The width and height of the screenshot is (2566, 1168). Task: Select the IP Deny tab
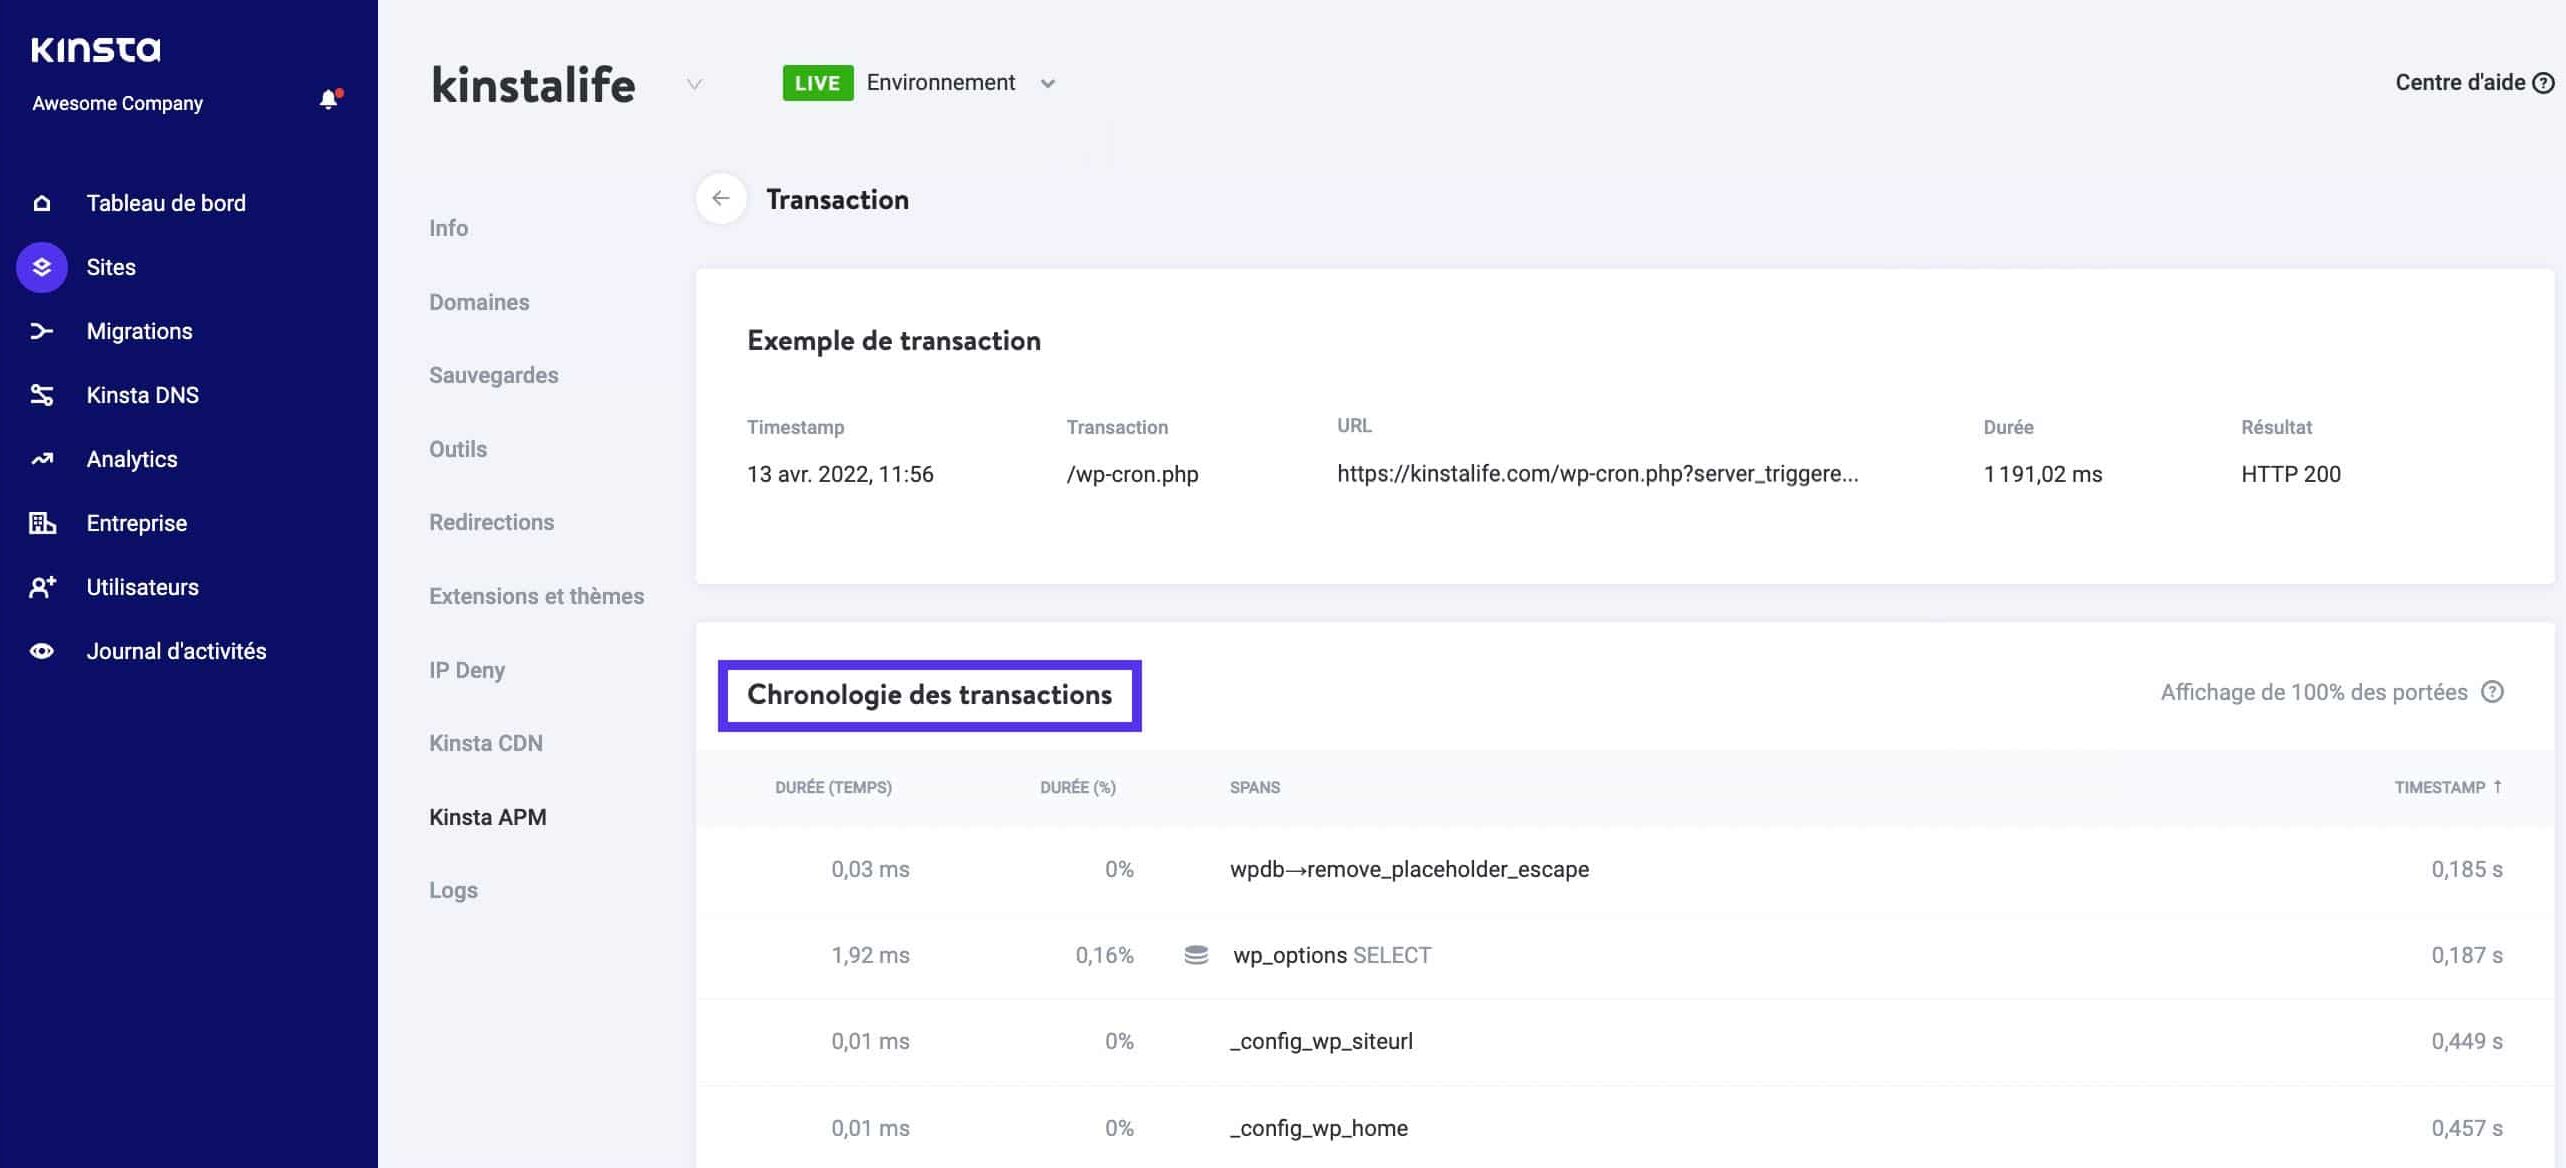[467, 670]
